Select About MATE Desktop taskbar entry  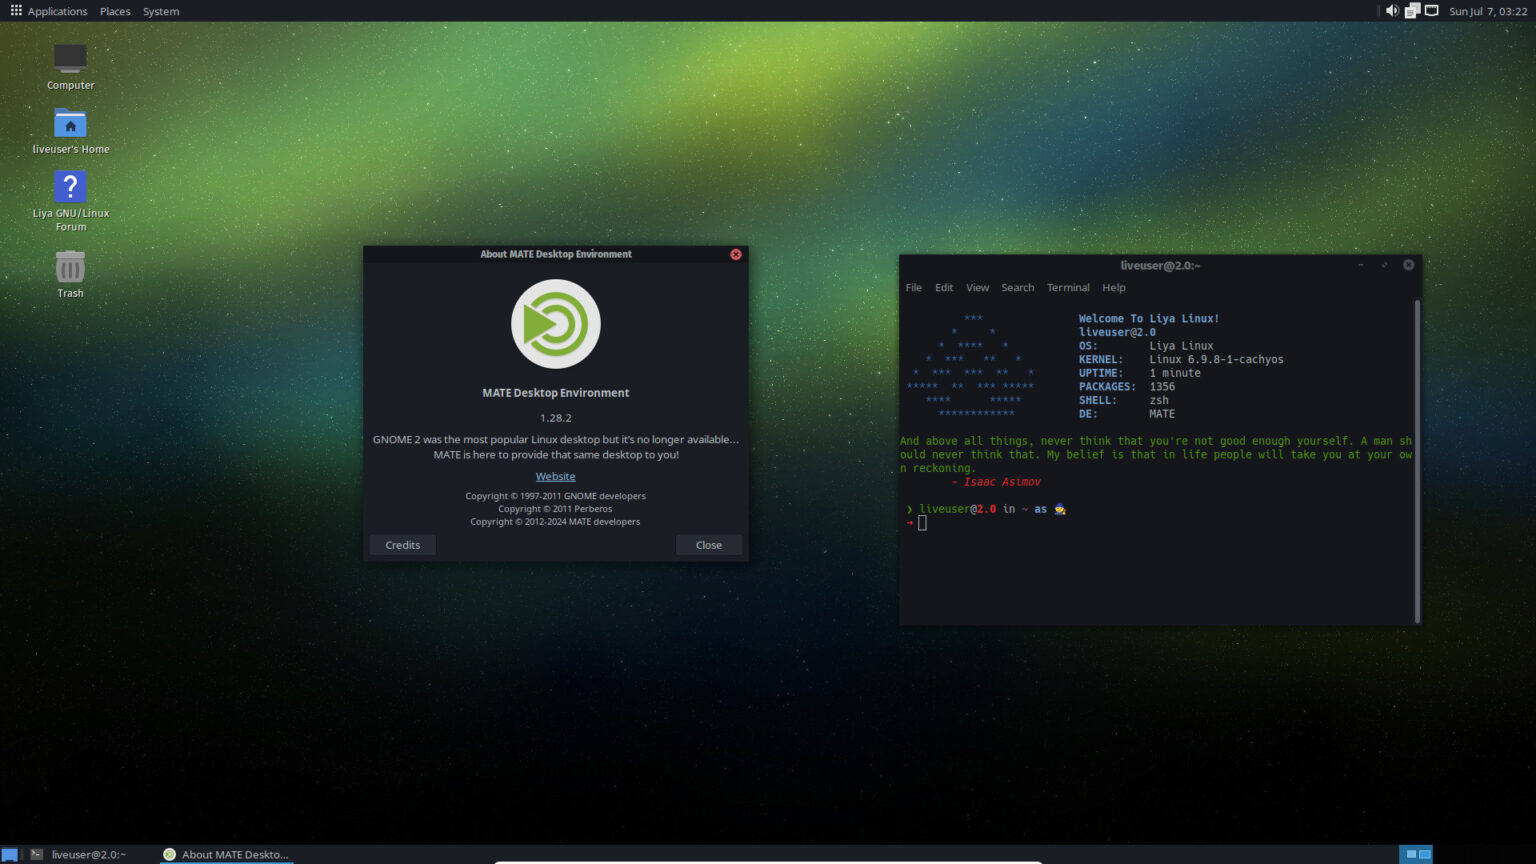(x=226, y=854)
